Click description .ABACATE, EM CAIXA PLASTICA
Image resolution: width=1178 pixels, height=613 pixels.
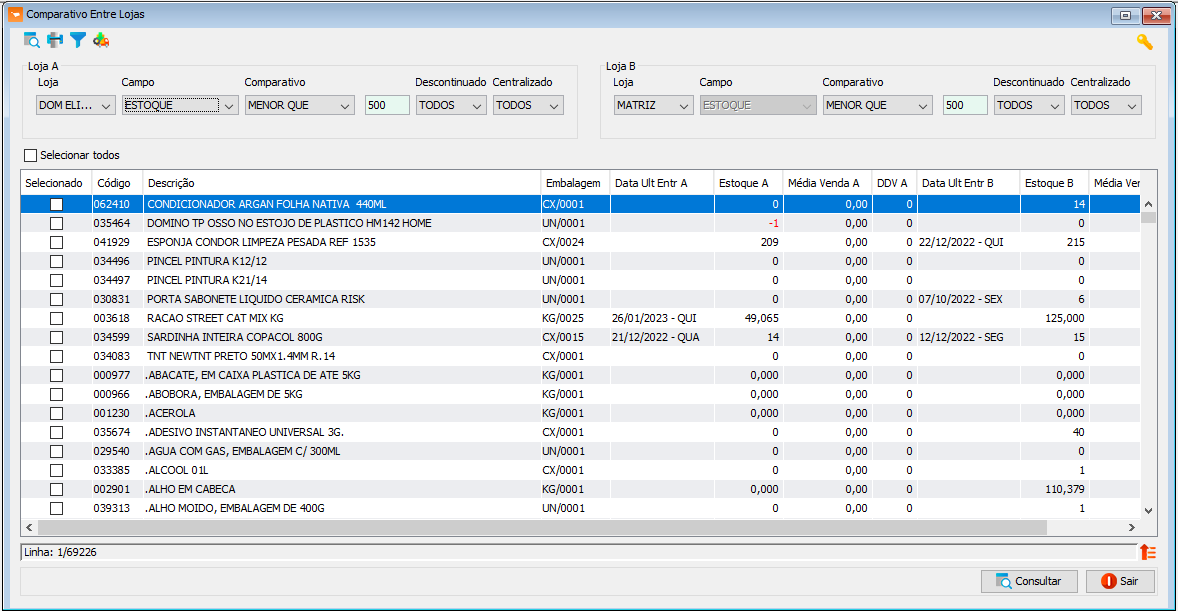pos(253,376)
